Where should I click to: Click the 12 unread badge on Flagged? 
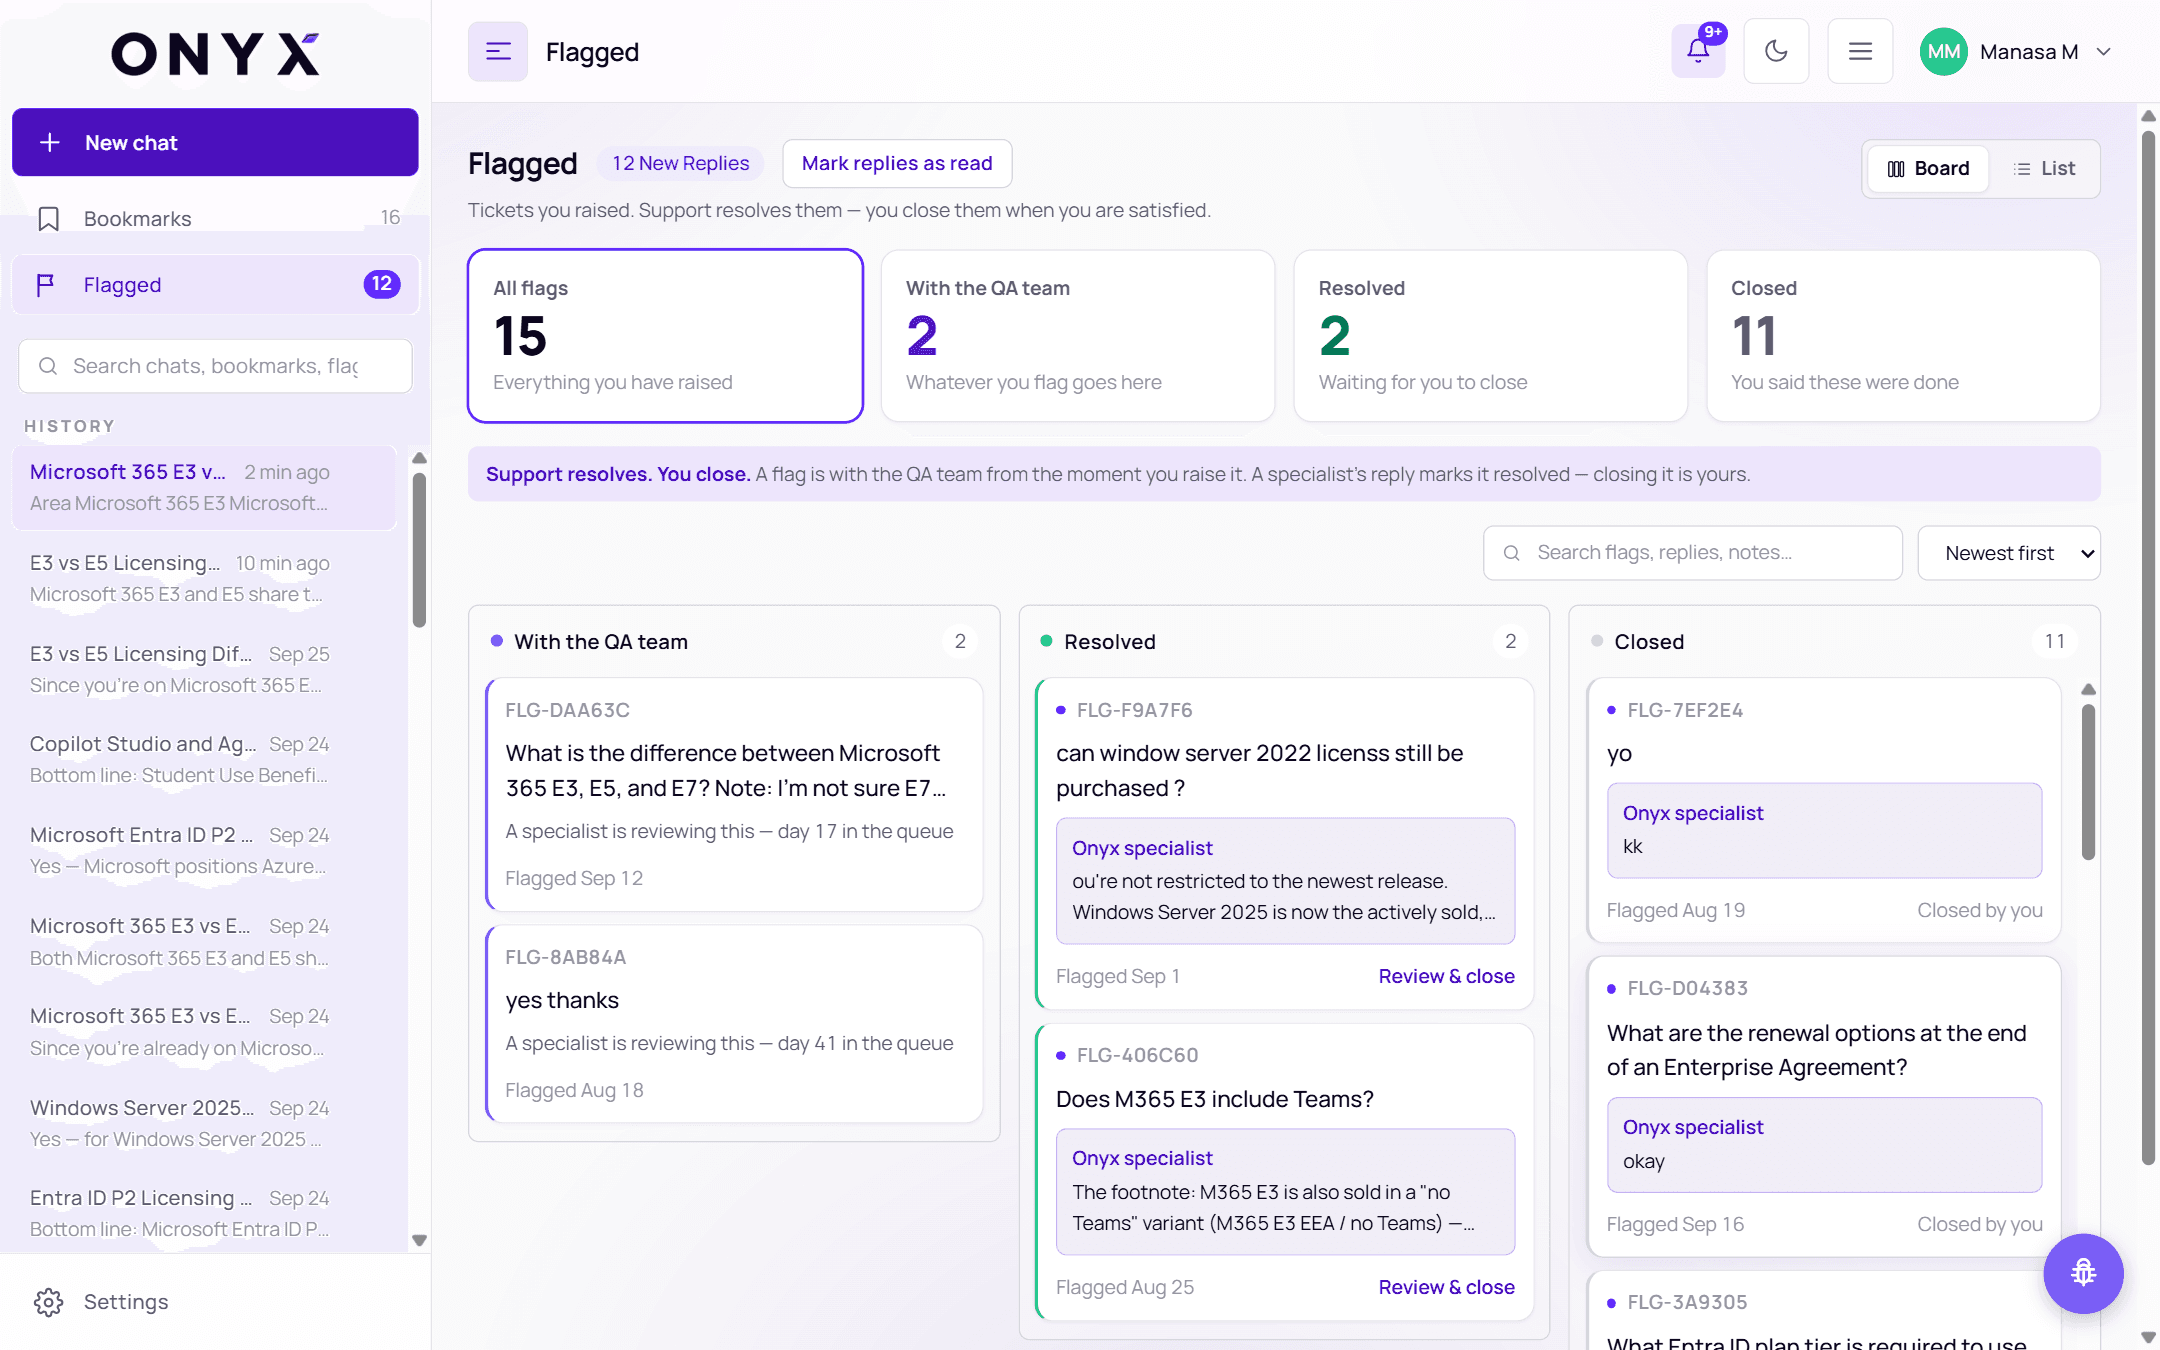pos(382,284)
